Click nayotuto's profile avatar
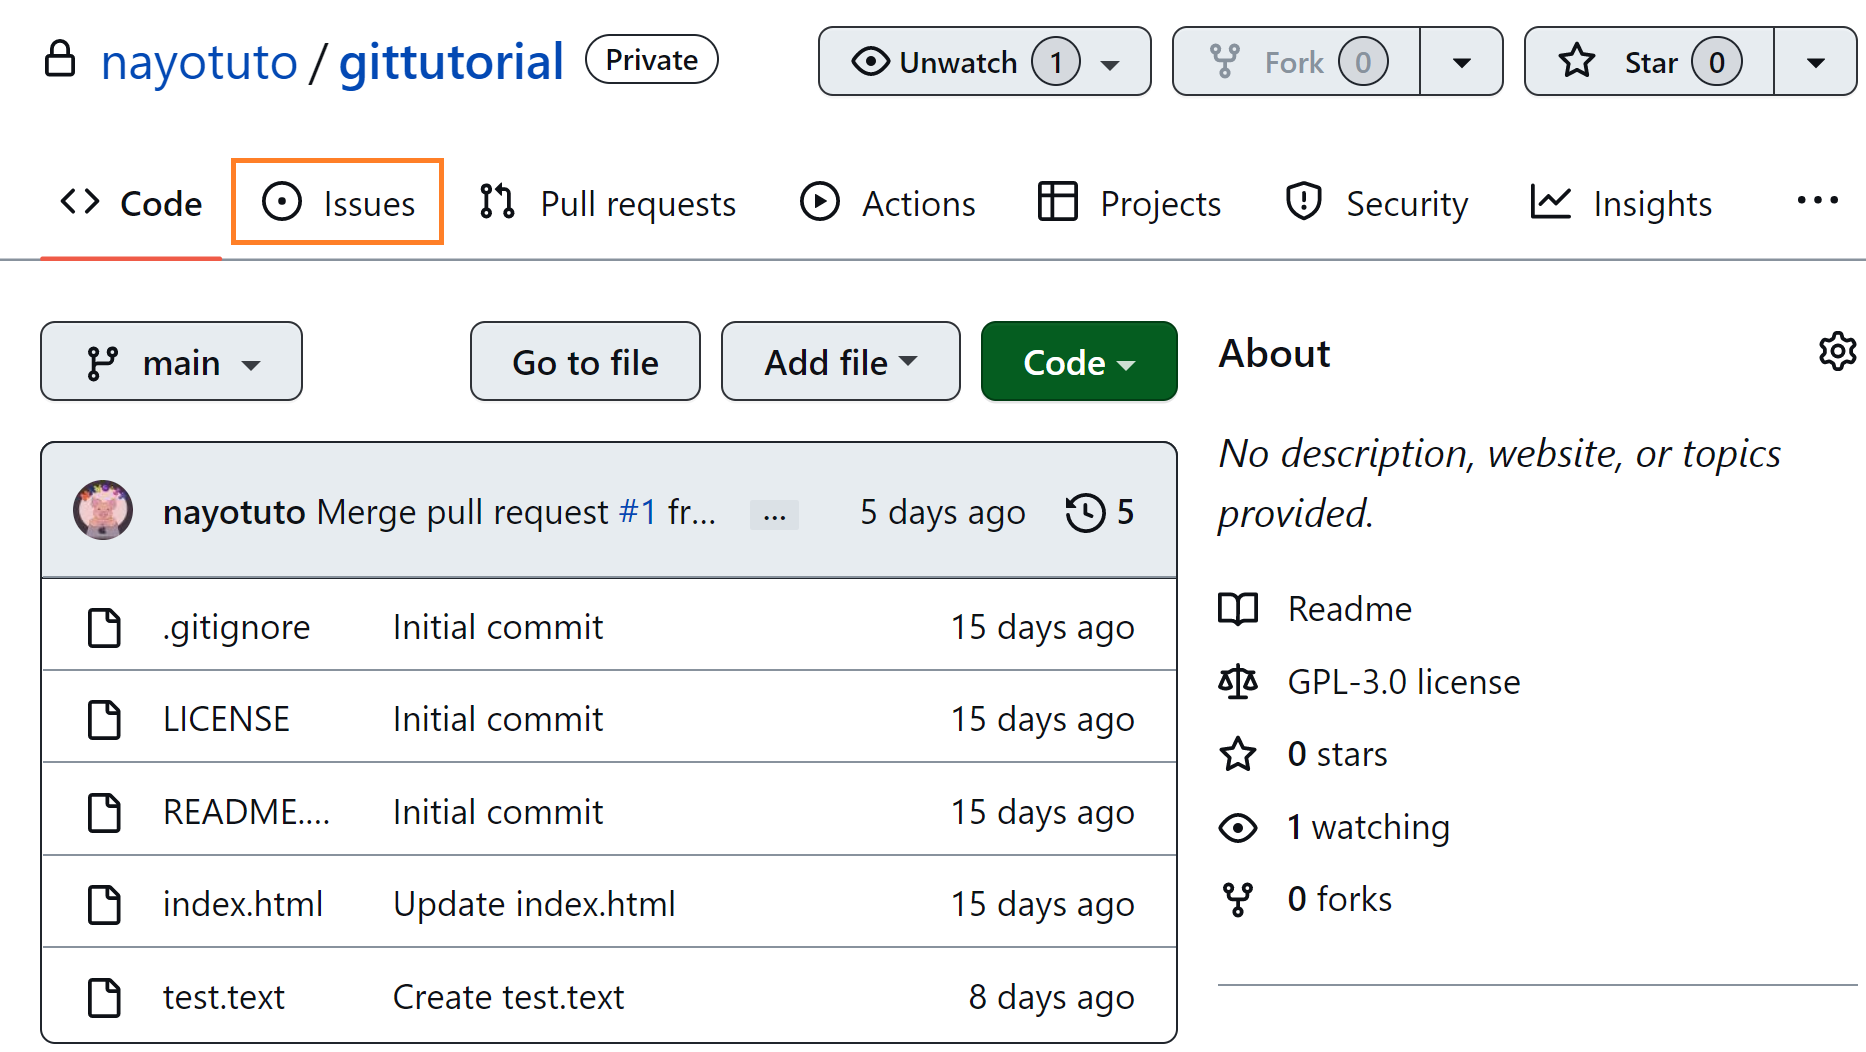 (x=103, y=511)
